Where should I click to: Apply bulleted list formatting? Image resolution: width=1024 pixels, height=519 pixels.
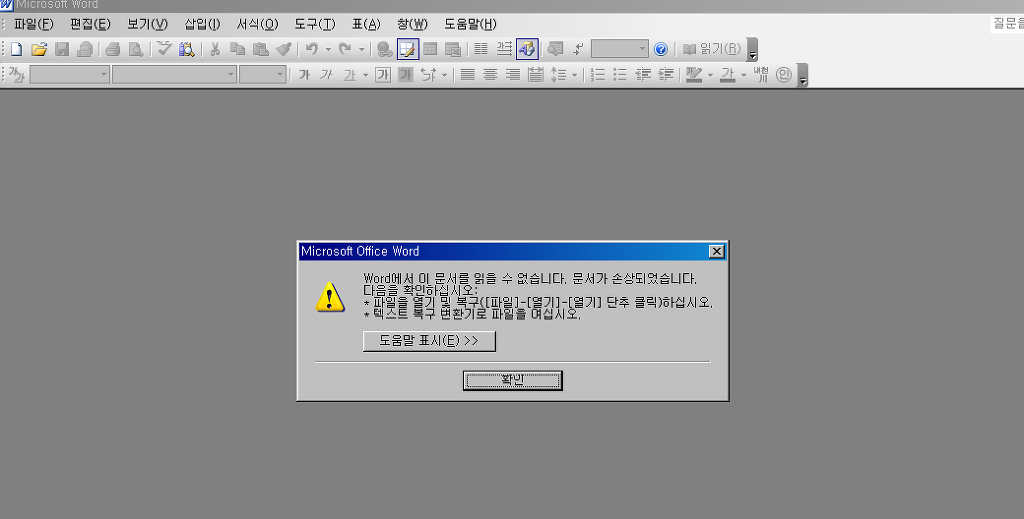[620, 75]
